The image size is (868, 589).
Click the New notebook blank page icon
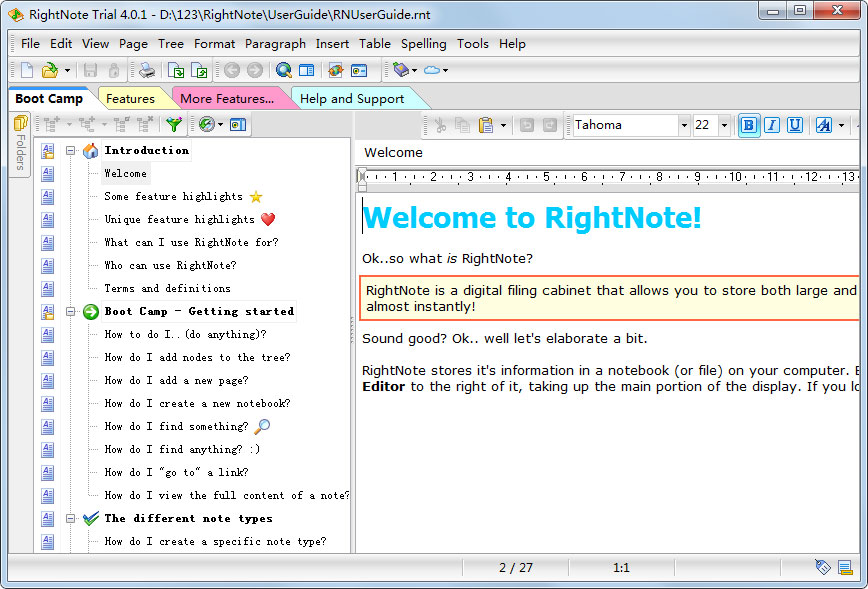(x=27, y=70)
